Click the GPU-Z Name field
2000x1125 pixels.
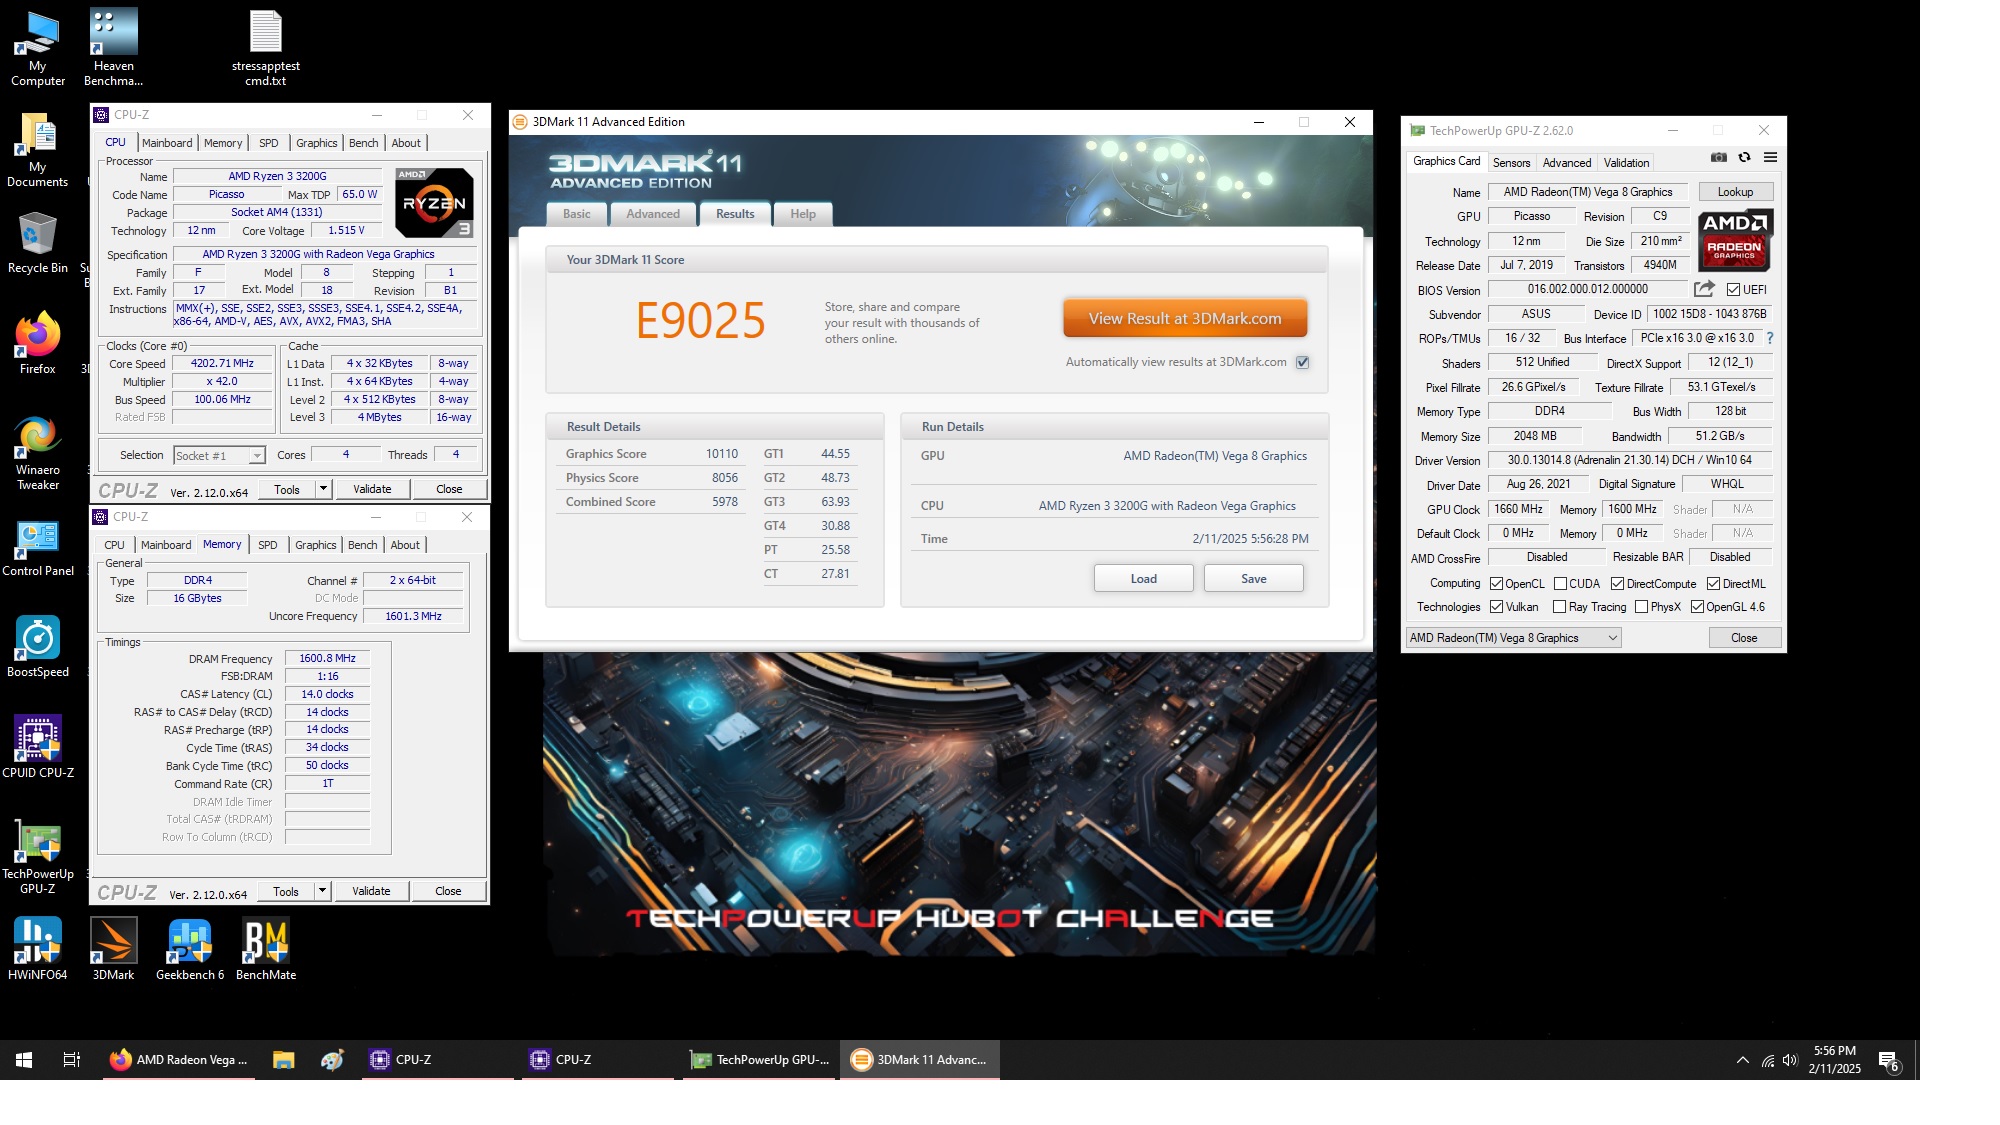point(1588,192)
